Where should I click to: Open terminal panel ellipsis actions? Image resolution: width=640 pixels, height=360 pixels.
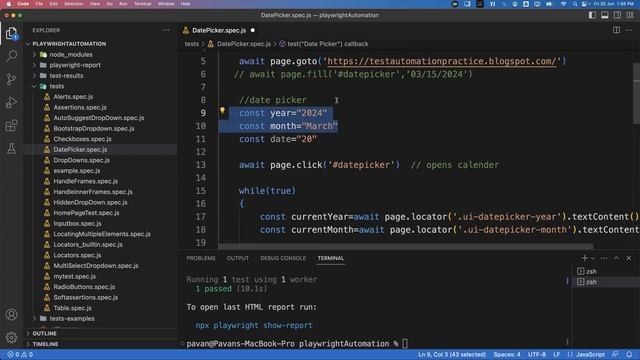click(604, 258)
